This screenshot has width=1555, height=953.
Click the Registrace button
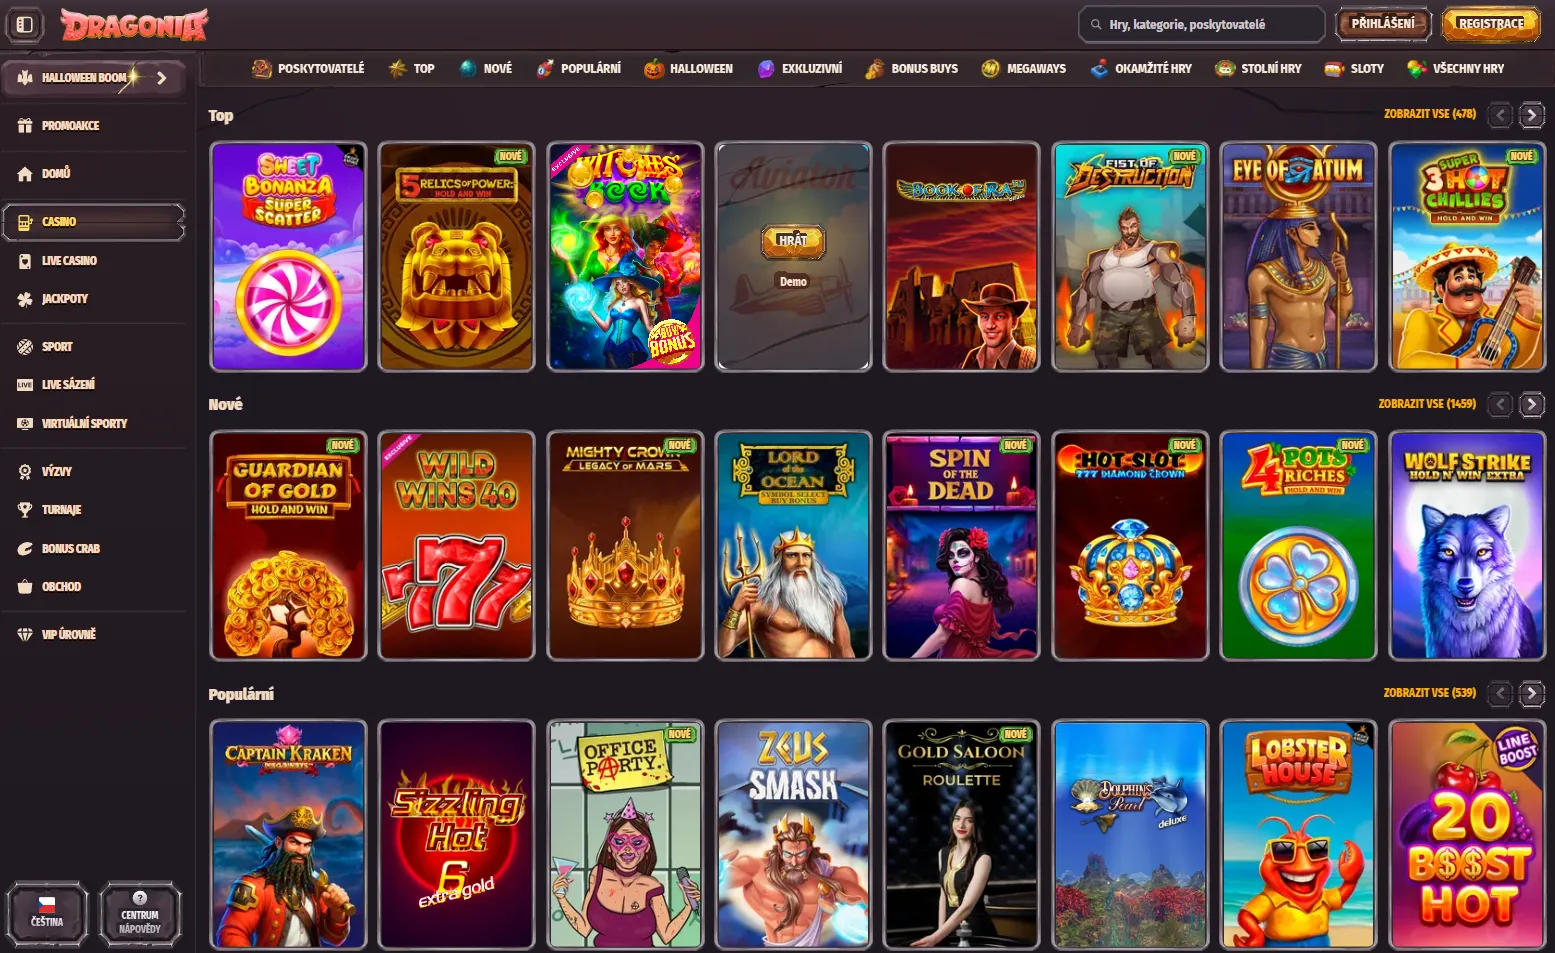point(1490,24)
